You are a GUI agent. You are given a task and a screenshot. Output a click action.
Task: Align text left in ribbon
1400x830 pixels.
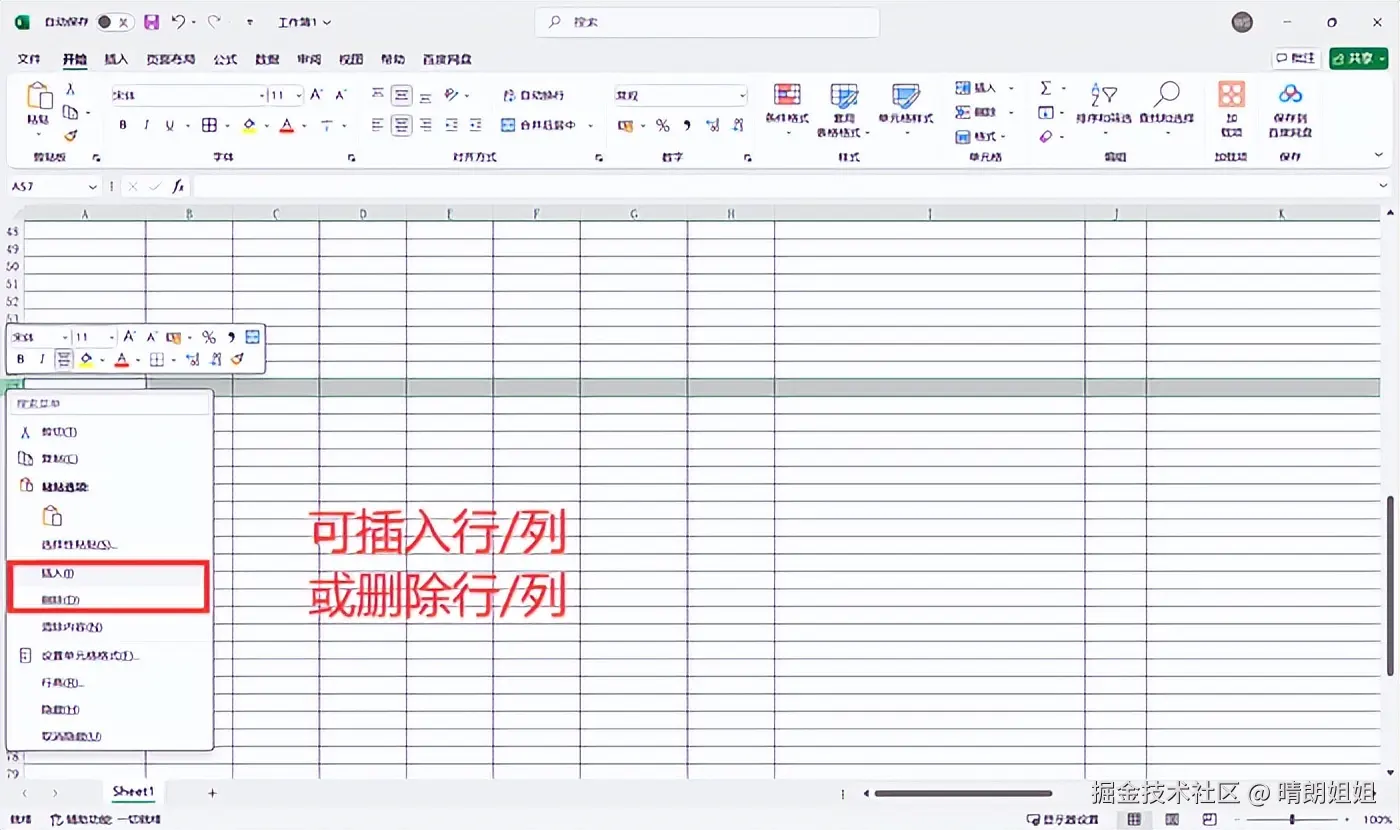coord(378,125)
